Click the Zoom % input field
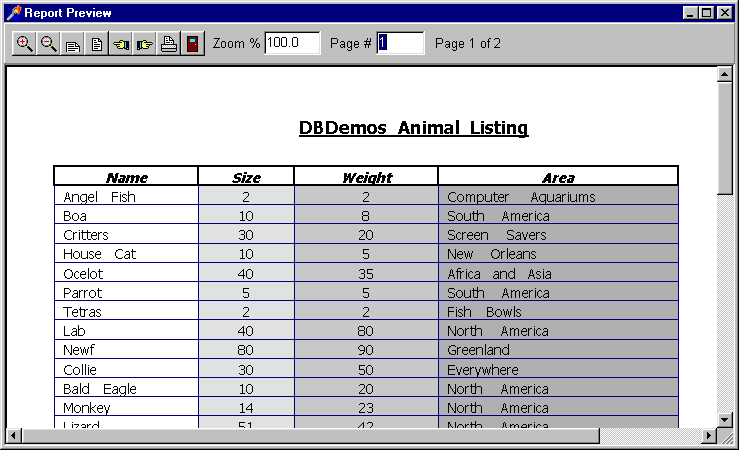The image size is (739, 450). (x=292, y=43)
